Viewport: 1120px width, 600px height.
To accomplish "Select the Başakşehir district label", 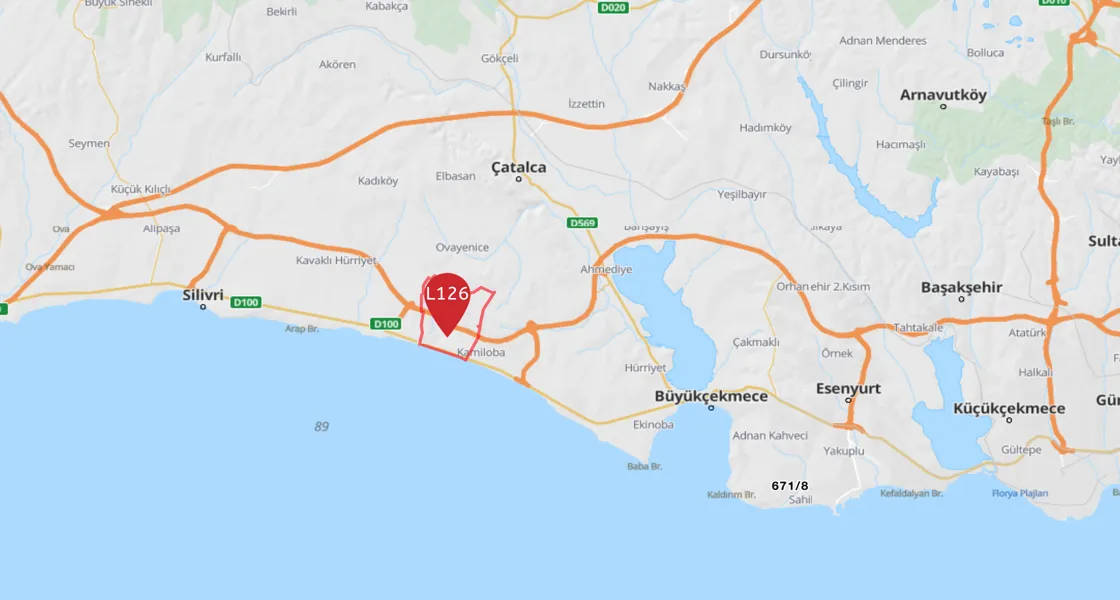I will 961,287.
